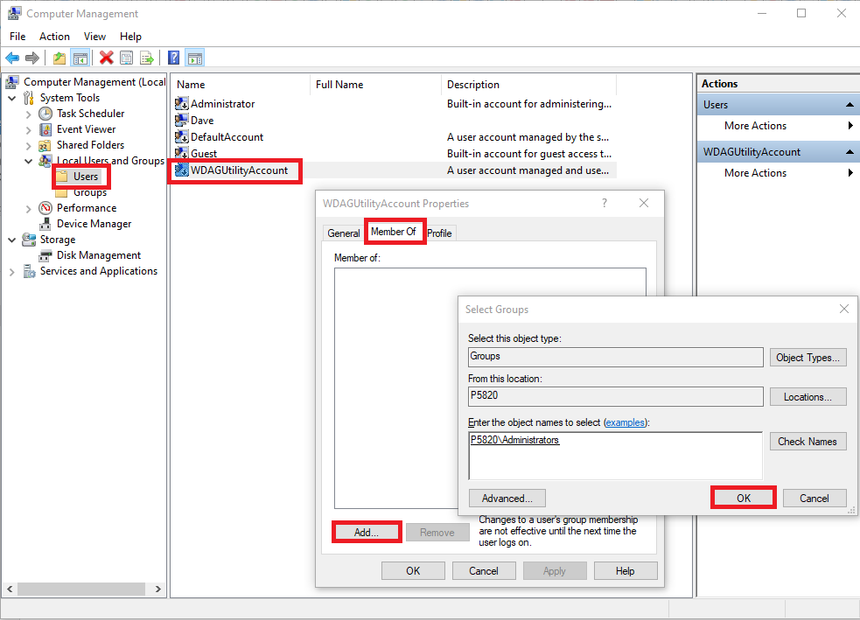Collapse the System Tools tree node
Screen dimensions: 860x620
[x=12, y=98]
